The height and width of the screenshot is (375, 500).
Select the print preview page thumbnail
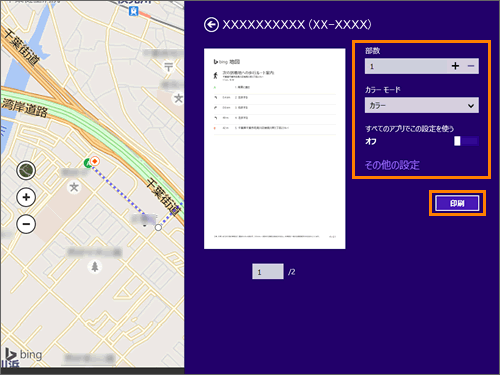click(275, 149)
